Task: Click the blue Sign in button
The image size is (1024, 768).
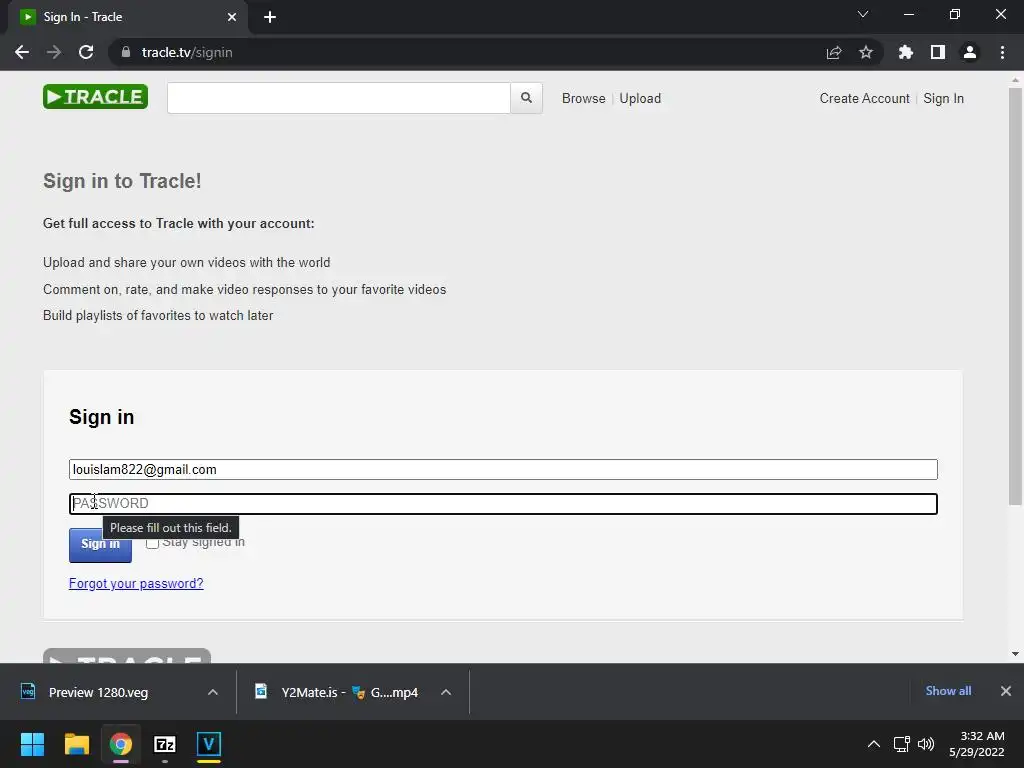Action: click(101, 545)
